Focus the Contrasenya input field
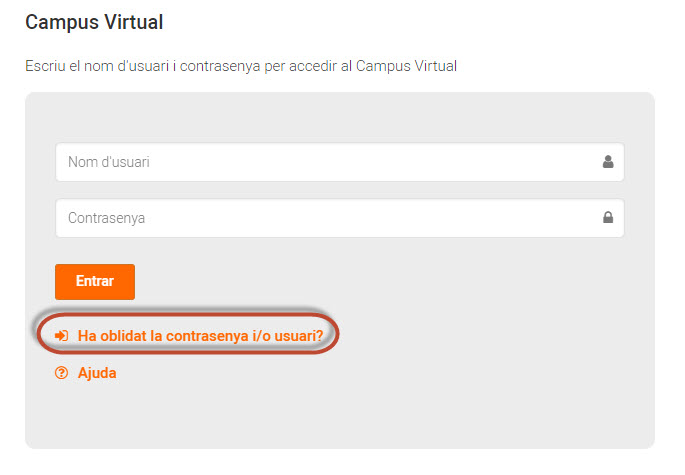685x475 pixels. pos(339,218)
